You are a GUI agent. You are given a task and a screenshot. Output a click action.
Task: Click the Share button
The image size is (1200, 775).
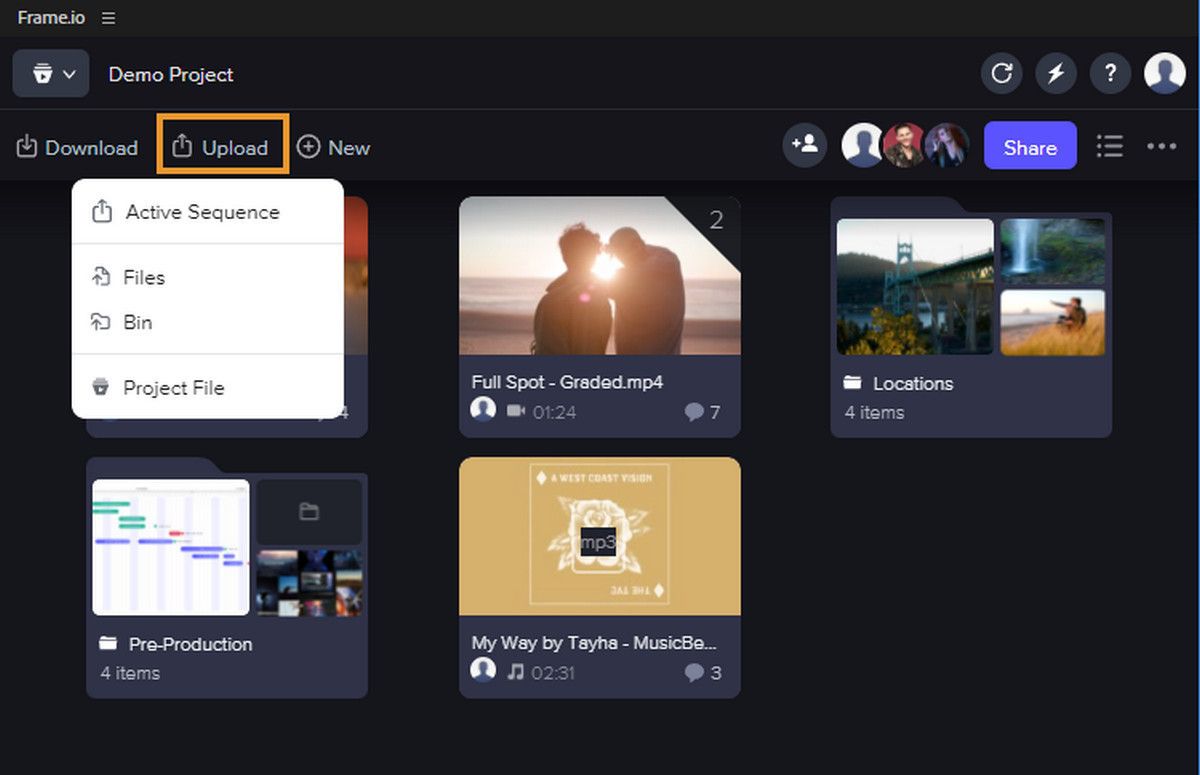[x=1030, y=146]
